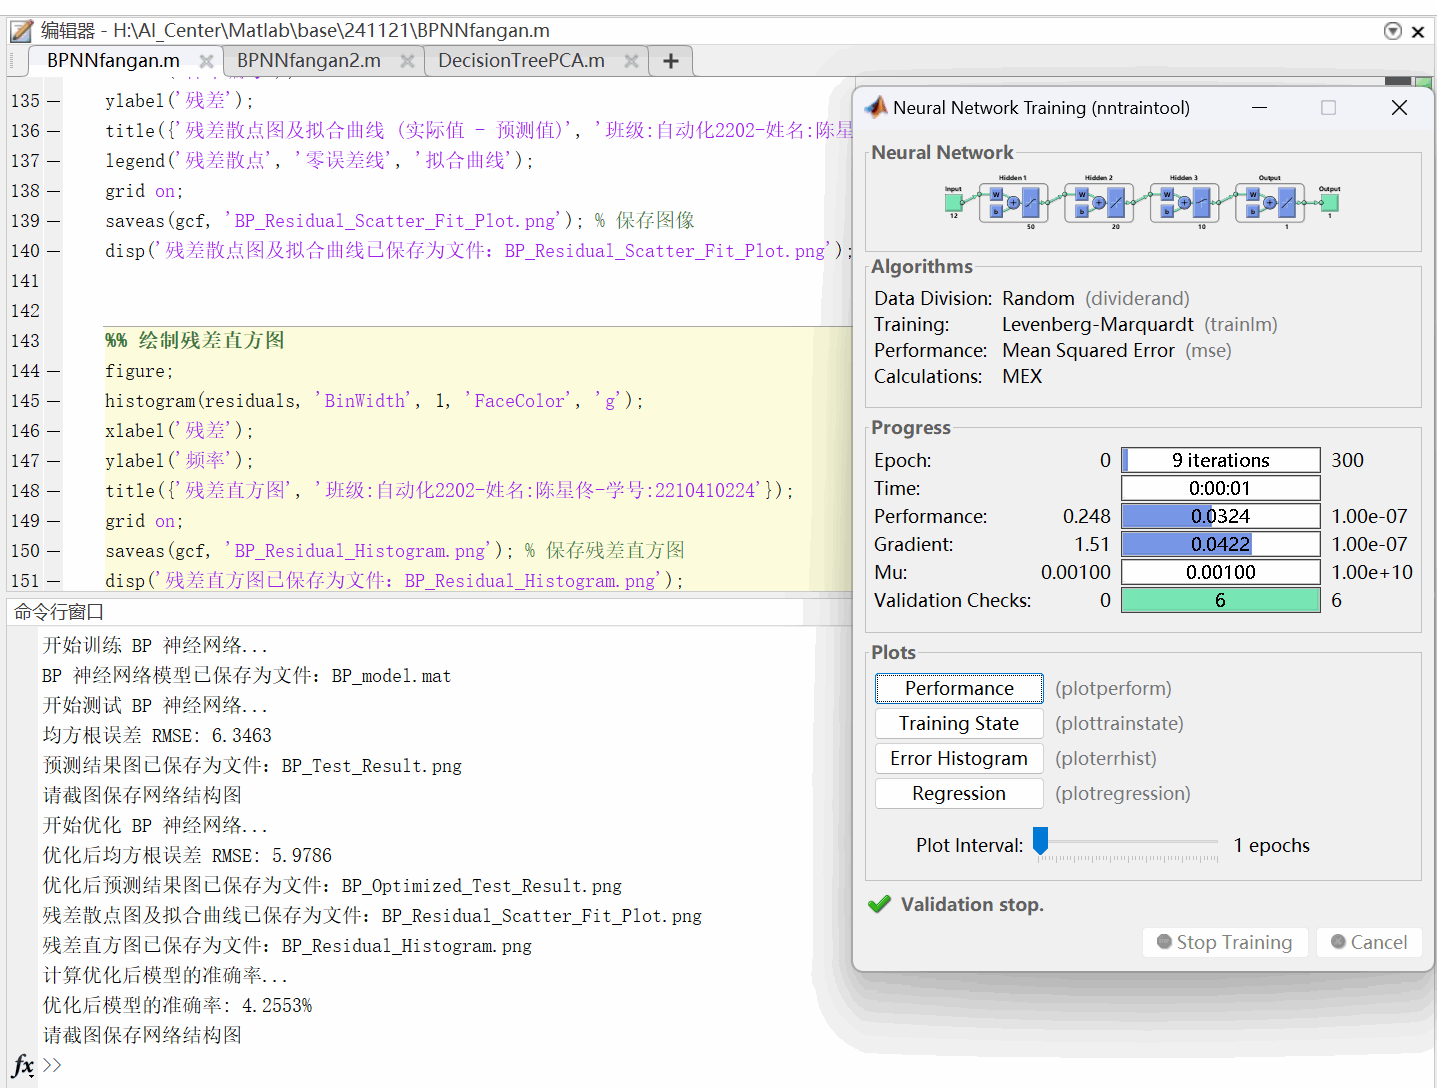The image size is (1437, 1088).
Task: Click breakpoint dash at line 148
Action: tap(53, 491)
